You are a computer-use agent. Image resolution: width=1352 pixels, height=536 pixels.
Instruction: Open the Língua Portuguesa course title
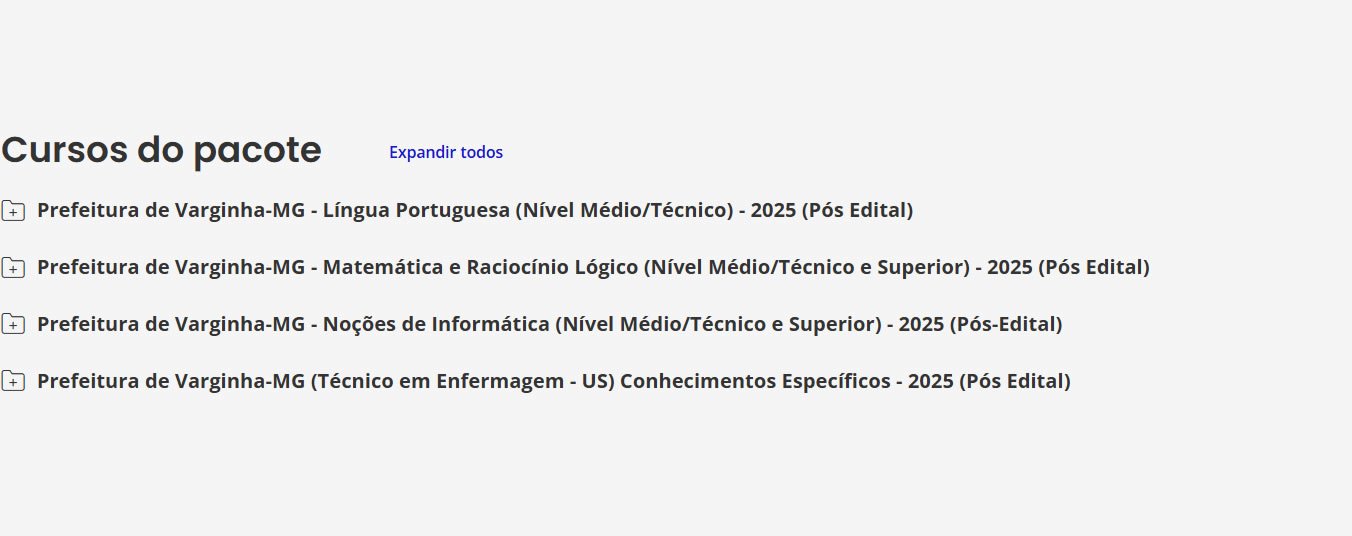[x=475, y=211]
